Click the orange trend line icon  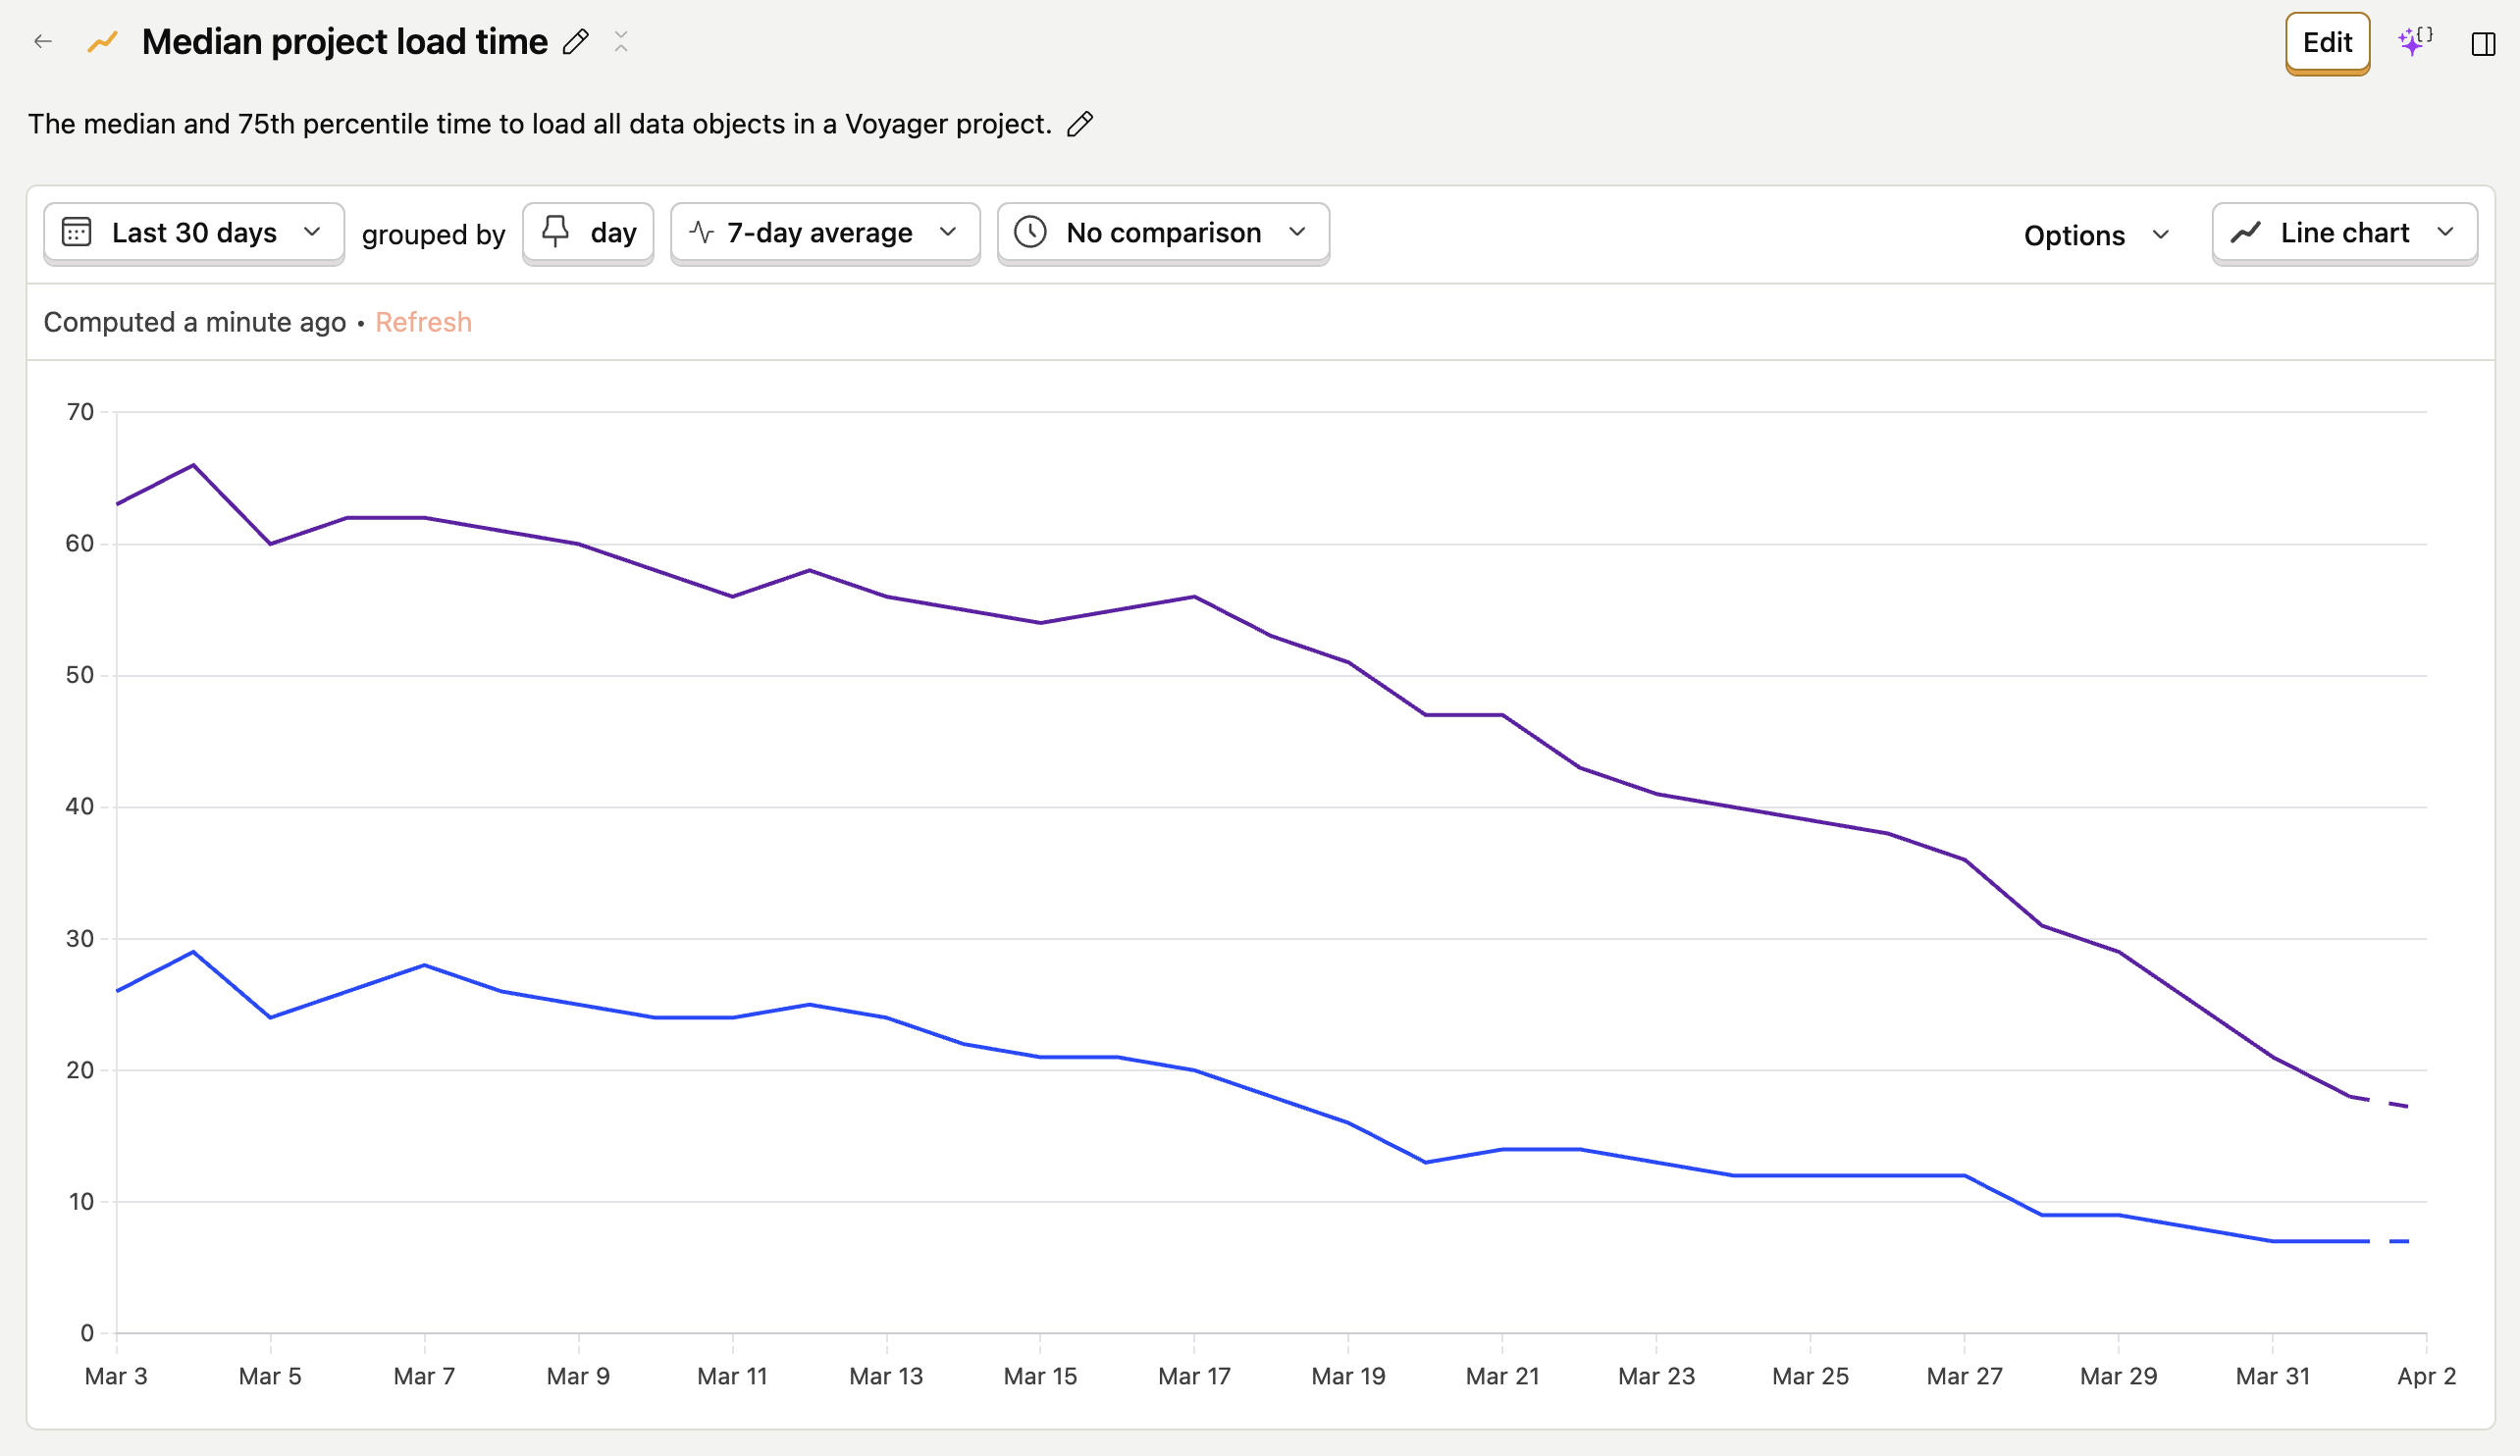(x=102, y=42)
